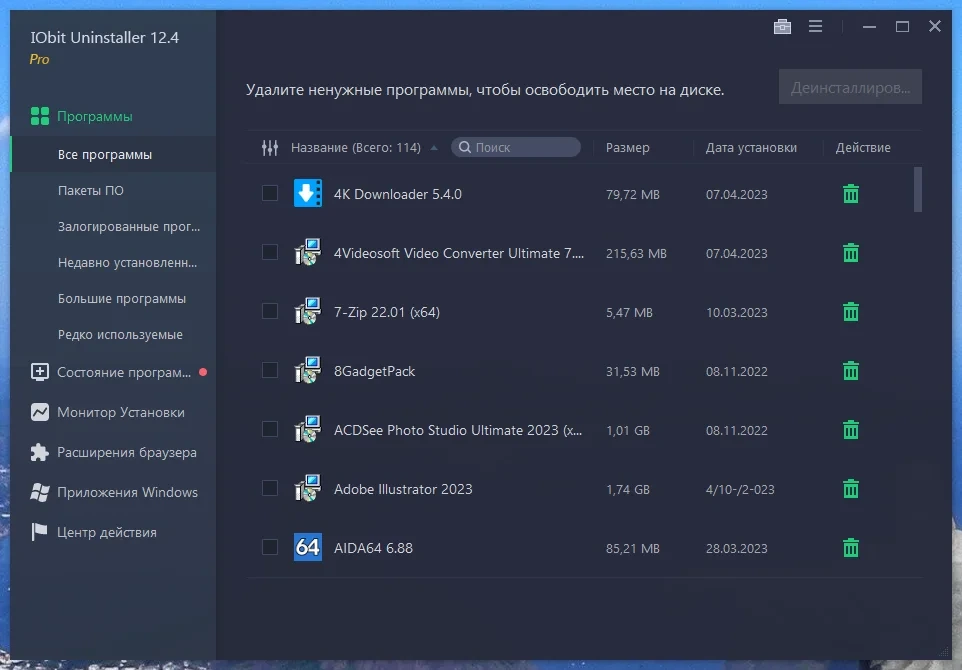Click the puzzle piece browser extensions icon
This screenshot has width=962, height=670.
(x=40, y=452)
